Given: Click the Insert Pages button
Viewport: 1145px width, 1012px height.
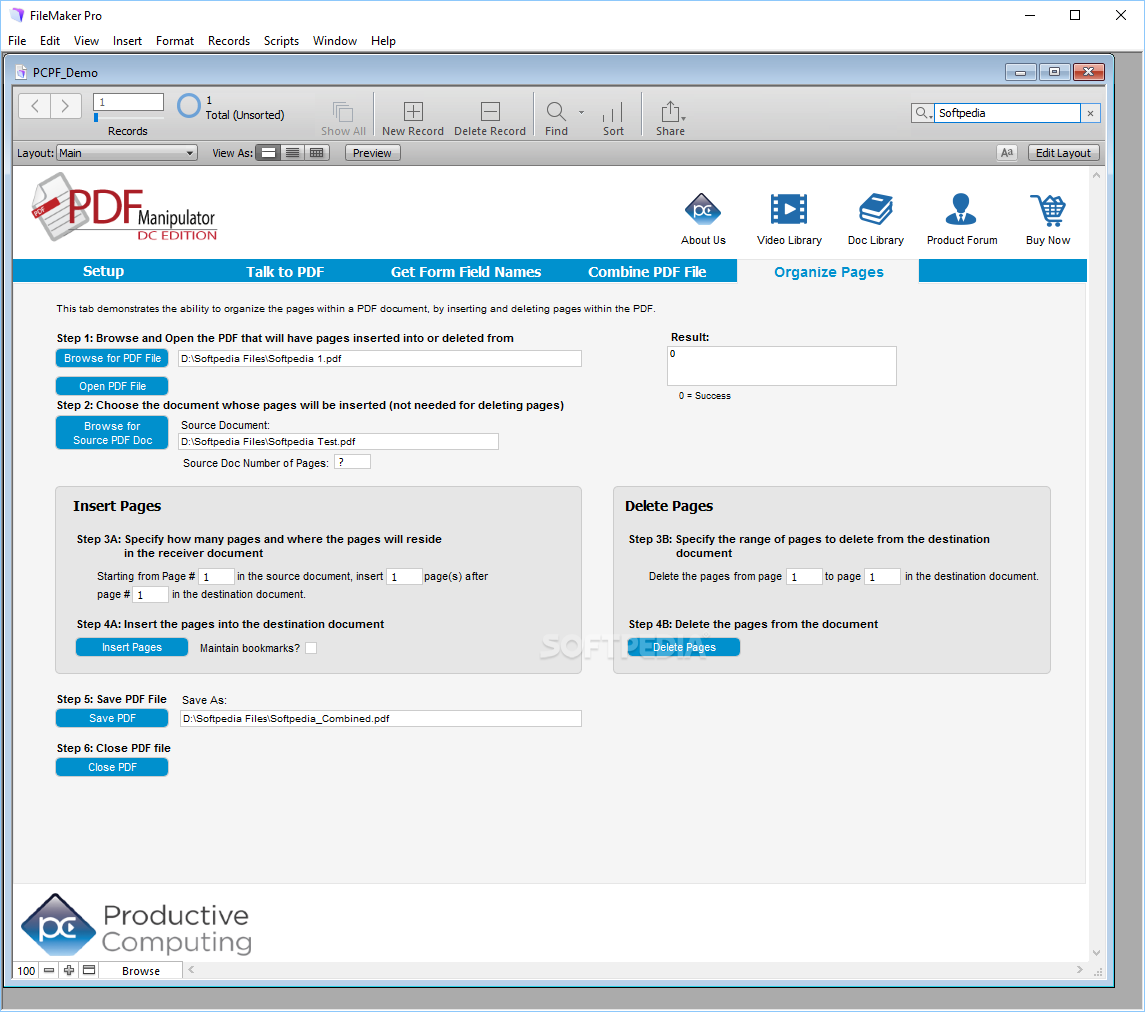Looking at the screenshot, I should [132, 647].
